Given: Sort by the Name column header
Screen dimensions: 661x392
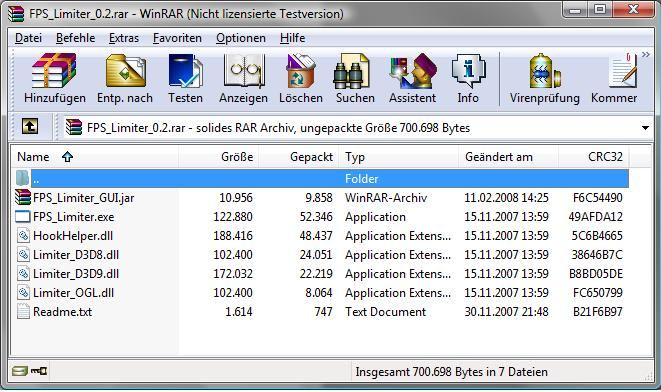Looking at the screenshot, I should click(94, 157).
